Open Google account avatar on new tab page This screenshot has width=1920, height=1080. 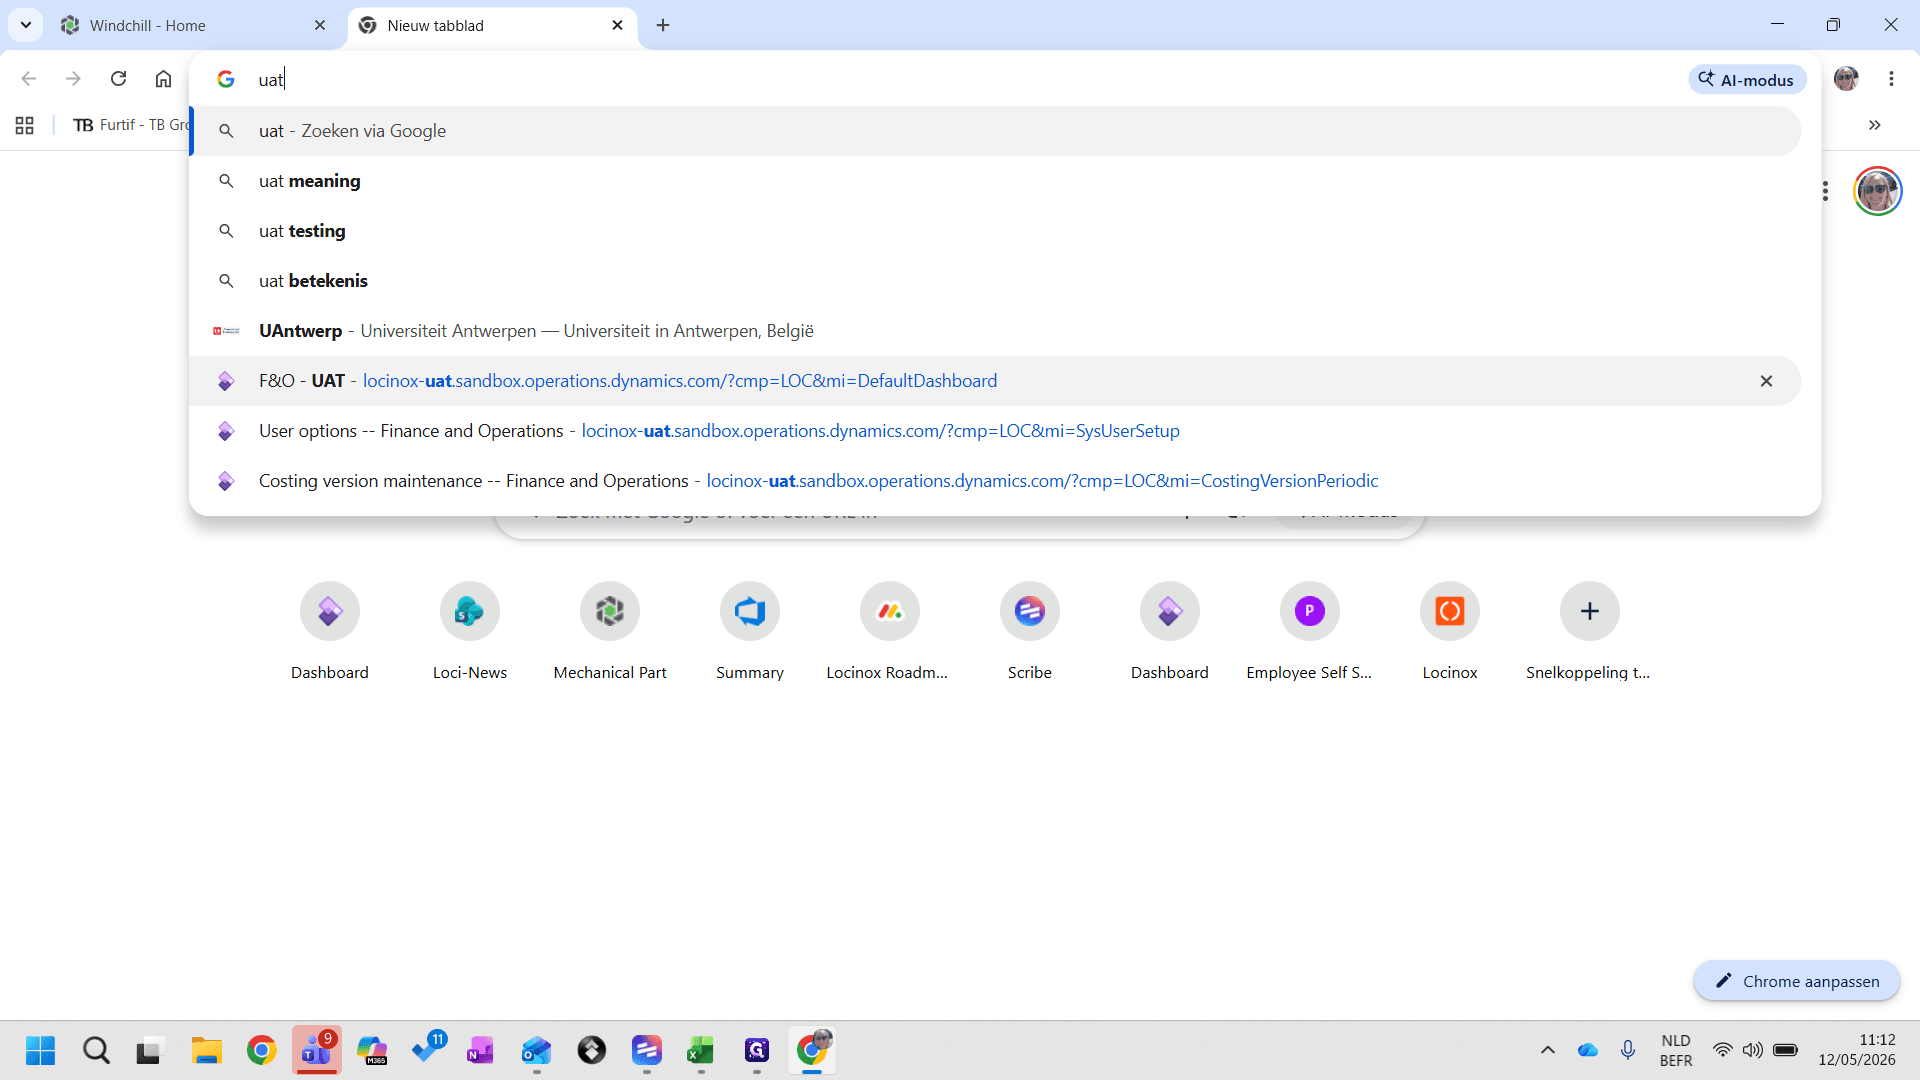(1878, 191)
